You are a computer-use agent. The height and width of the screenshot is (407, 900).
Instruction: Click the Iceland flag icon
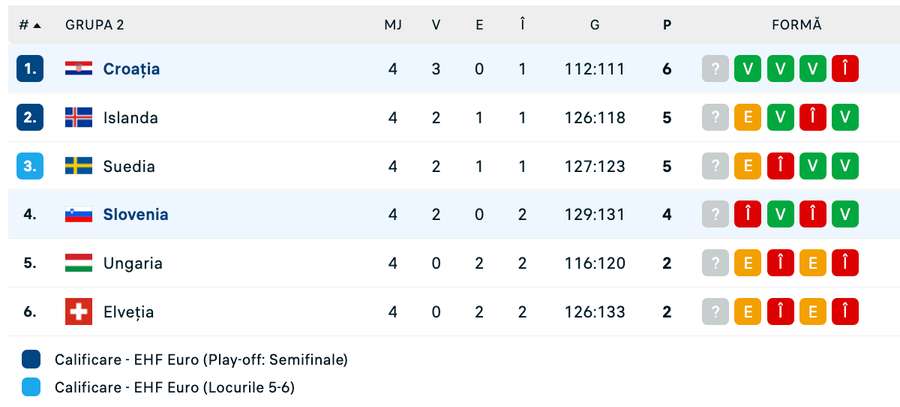[79, 118]
